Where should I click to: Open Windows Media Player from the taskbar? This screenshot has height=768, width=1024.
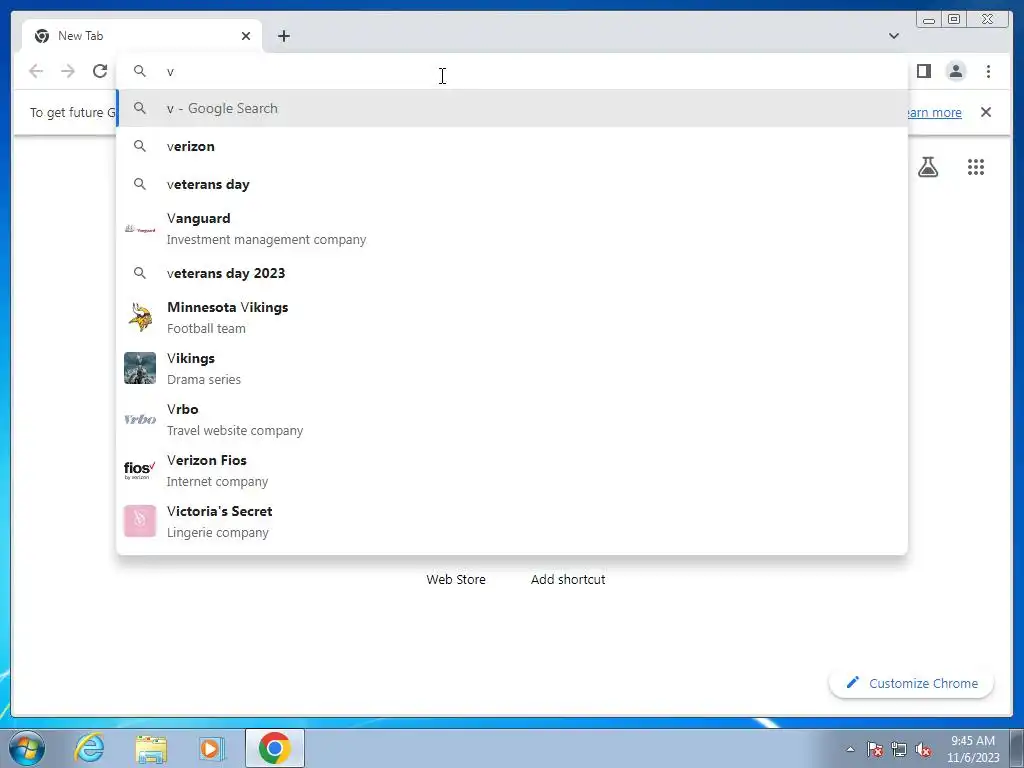click(211, 748)
